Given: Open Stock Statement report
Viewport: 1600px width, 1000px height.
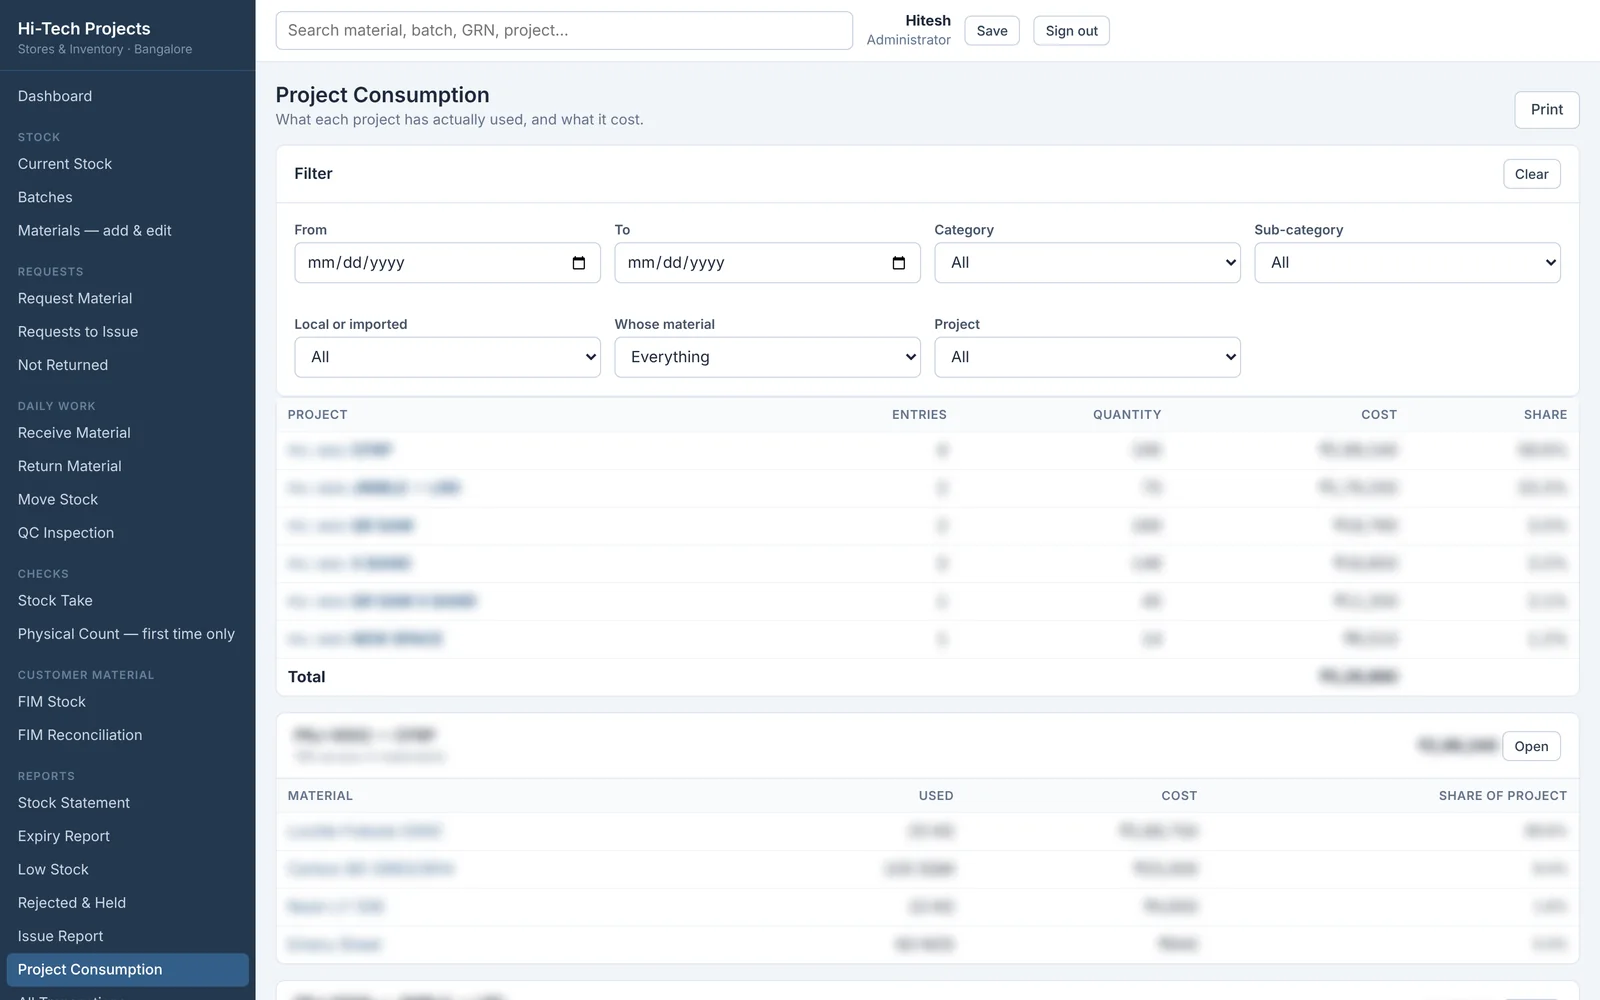Looking at the screenshot, I should coord(127,803).
